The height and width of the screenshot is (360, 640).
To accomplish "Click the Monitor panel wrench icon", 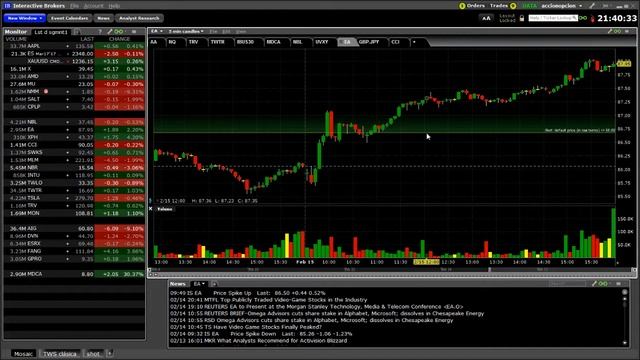I will [109, 32].
